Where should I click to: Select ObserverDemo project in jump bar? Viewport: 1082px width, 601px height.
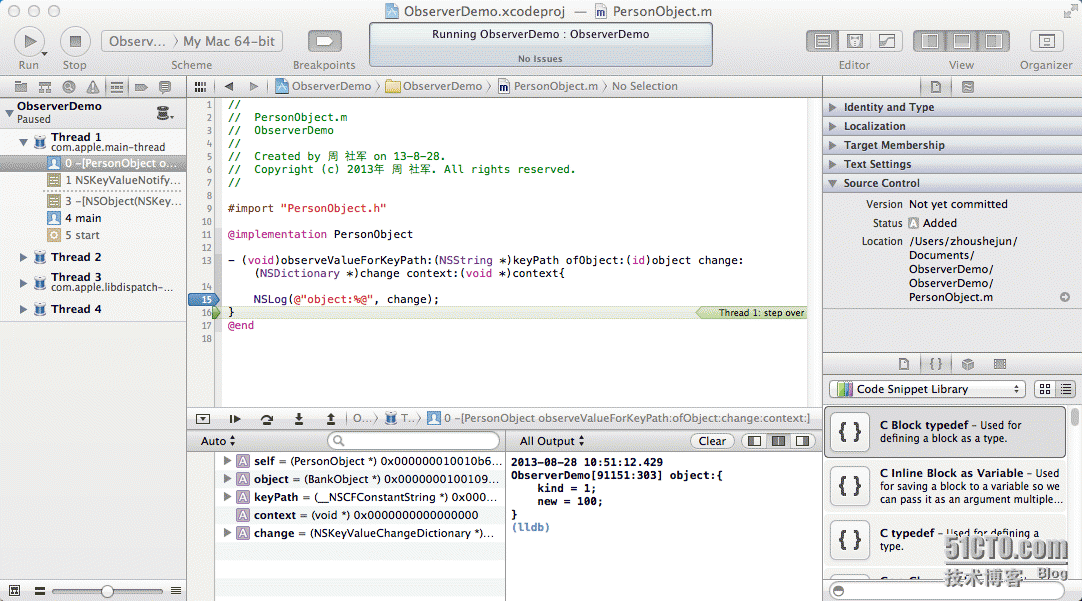pyautogui.click(x=323, y=86)
